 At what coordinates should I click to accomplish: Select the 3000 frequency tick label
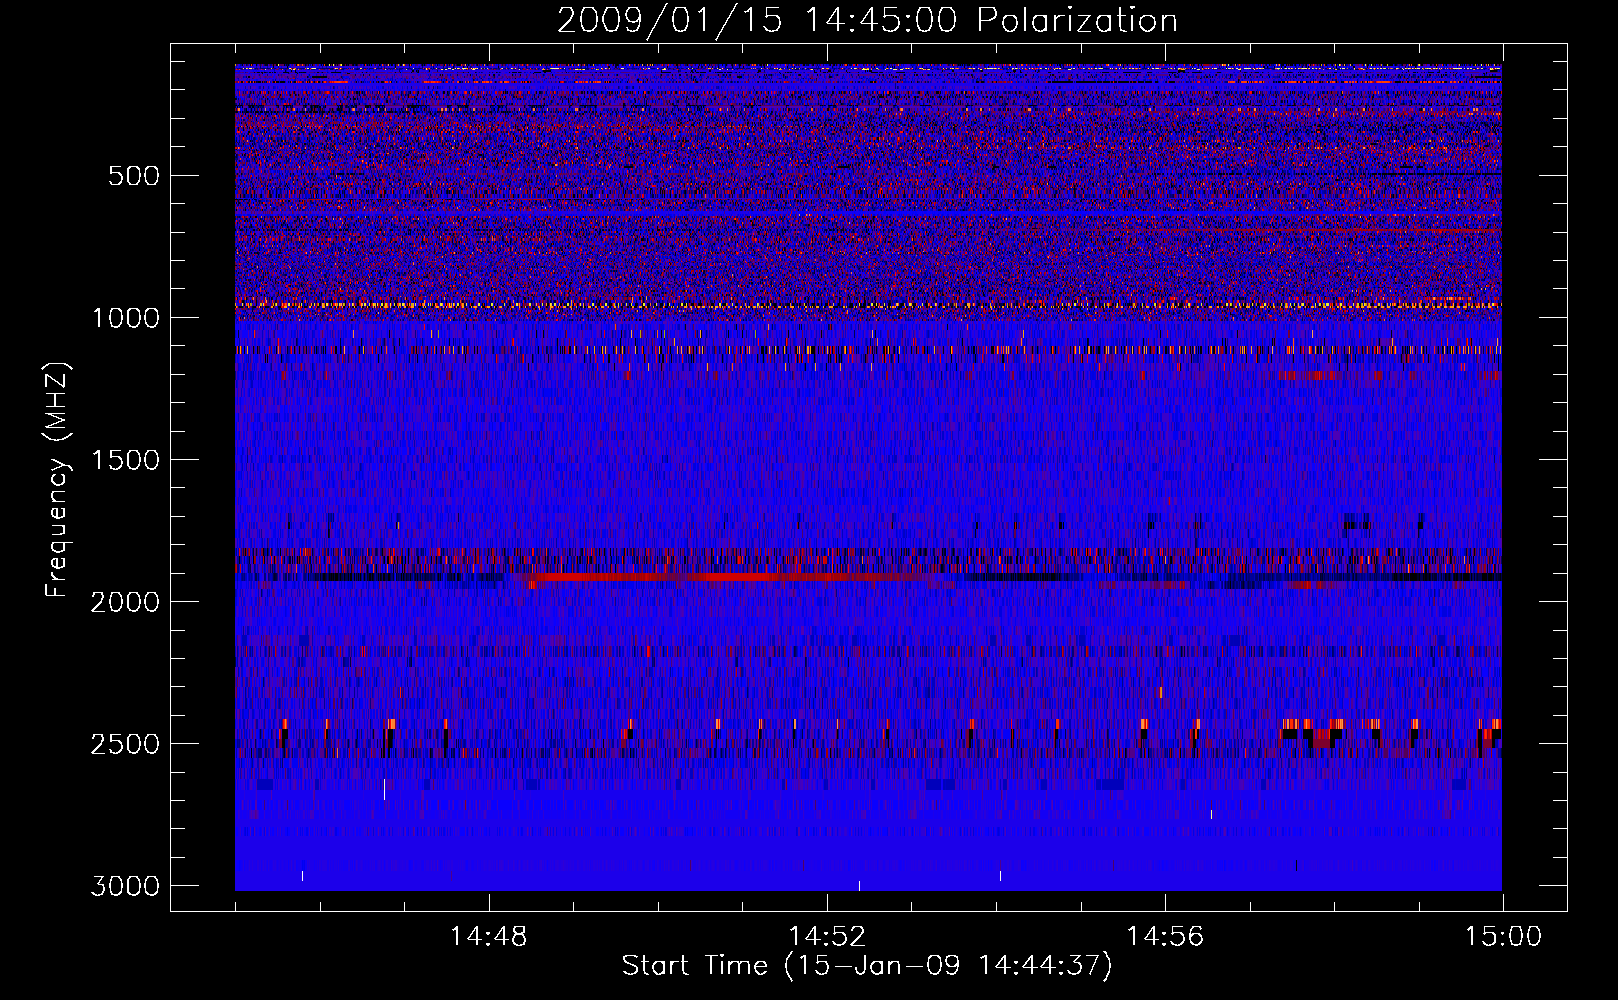click(x=125, y=886)
